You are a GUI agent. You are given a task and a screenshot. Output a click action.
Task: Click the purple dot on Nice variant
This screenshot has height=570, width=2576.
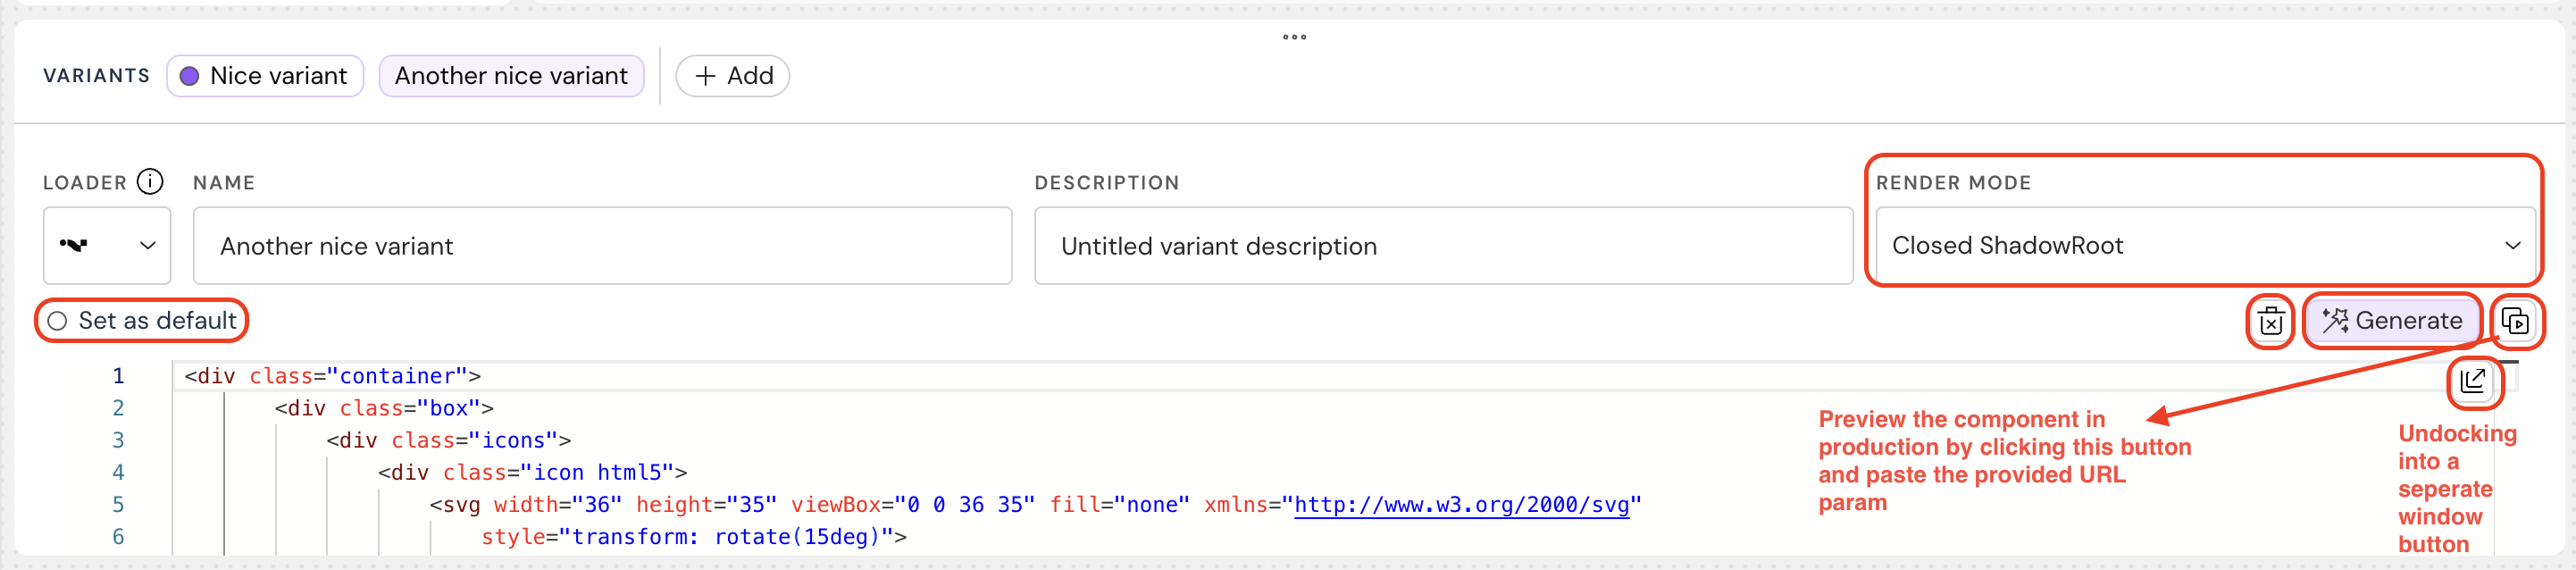click(x=189, y=76)
